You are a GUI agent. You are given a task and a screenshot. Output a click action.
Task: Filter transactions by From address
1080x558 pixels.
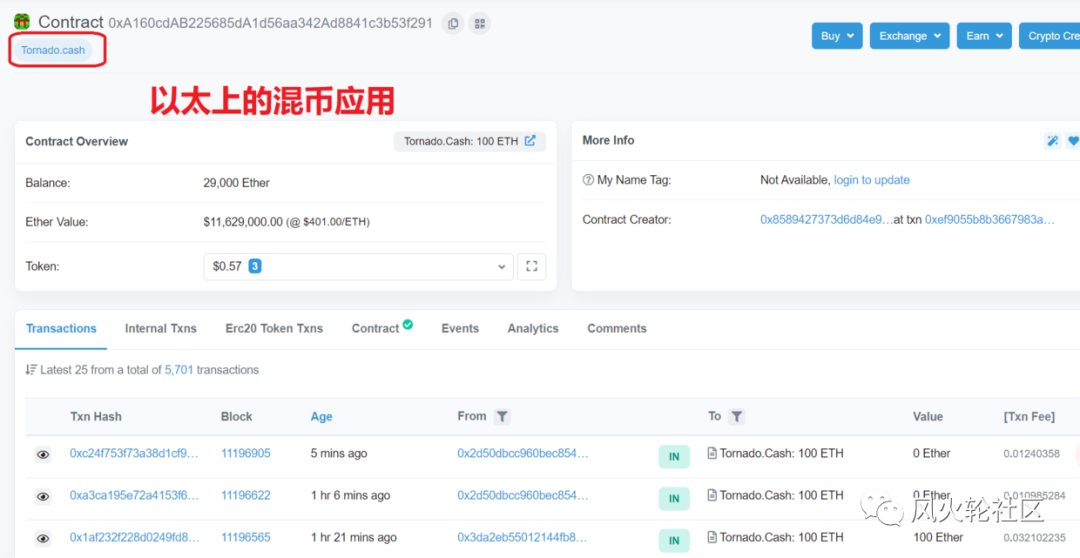[502, 416]
